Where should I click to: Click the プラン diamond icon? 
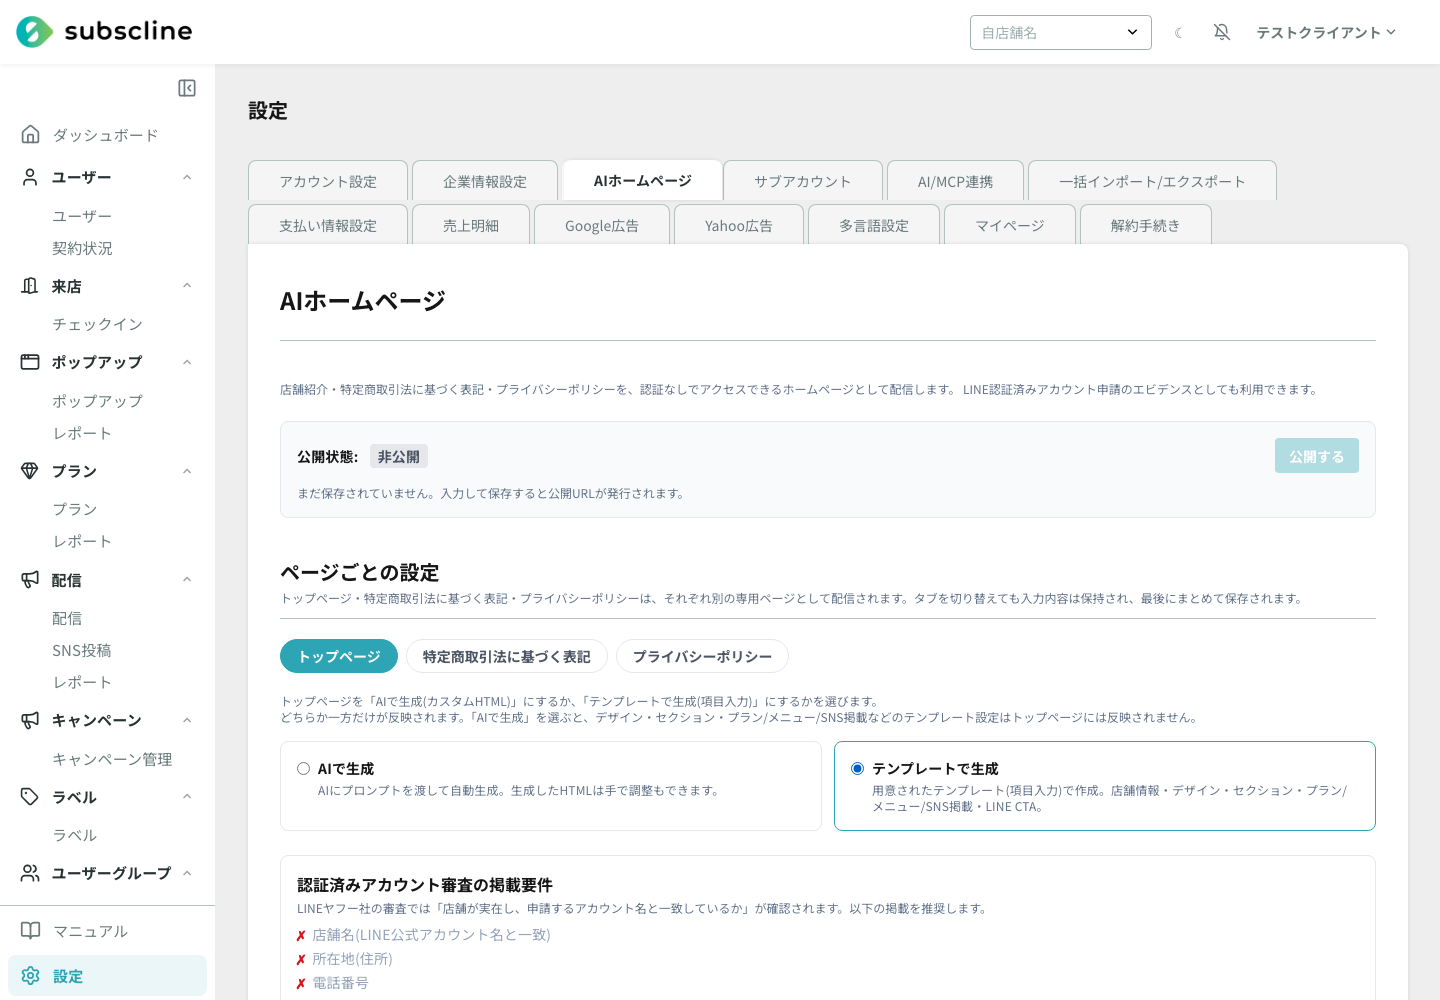pyautogui.click(x=31, y=471)
